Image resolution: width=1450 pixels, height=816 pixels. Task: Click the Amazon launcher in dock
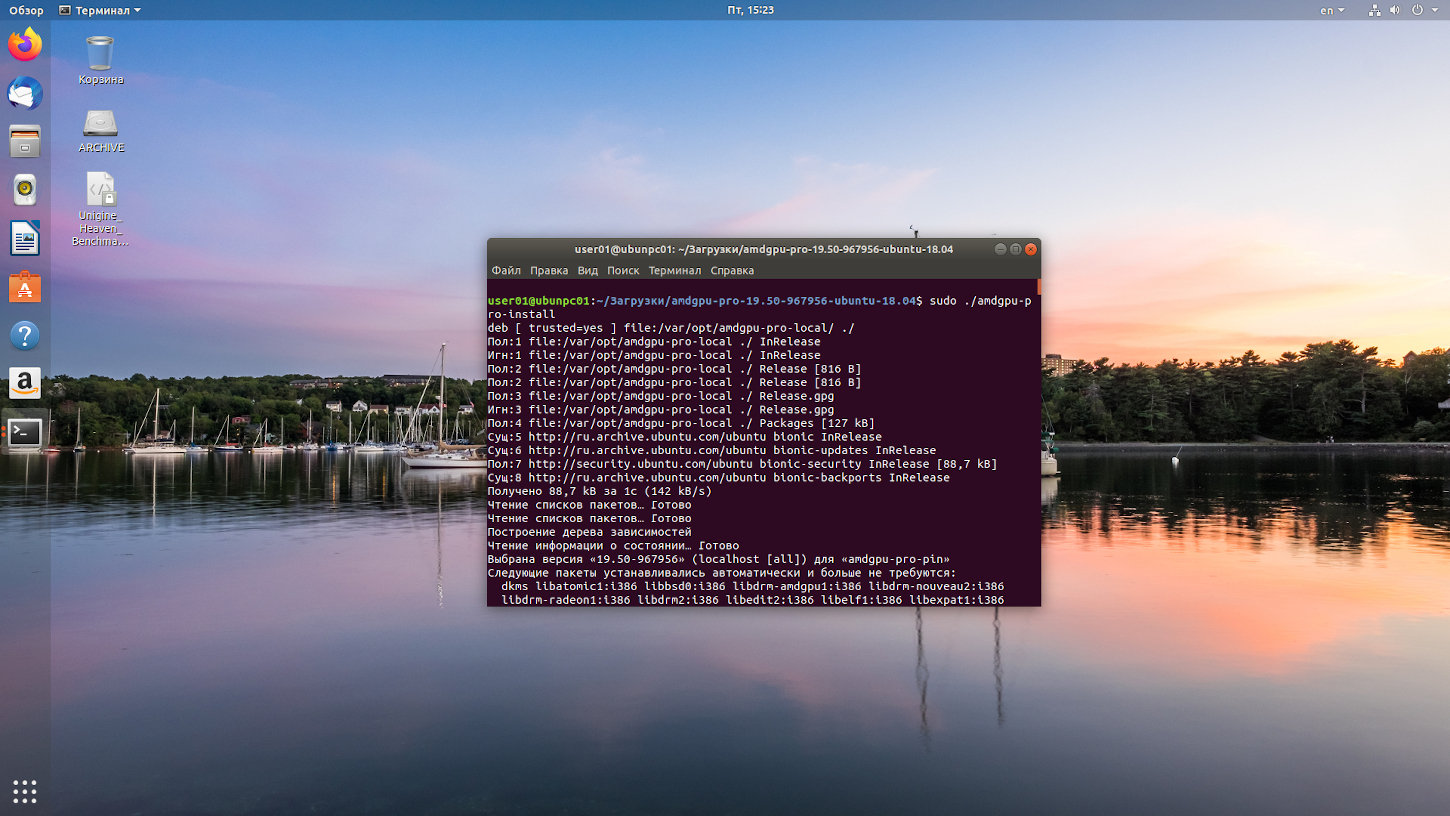pos(25,383)
